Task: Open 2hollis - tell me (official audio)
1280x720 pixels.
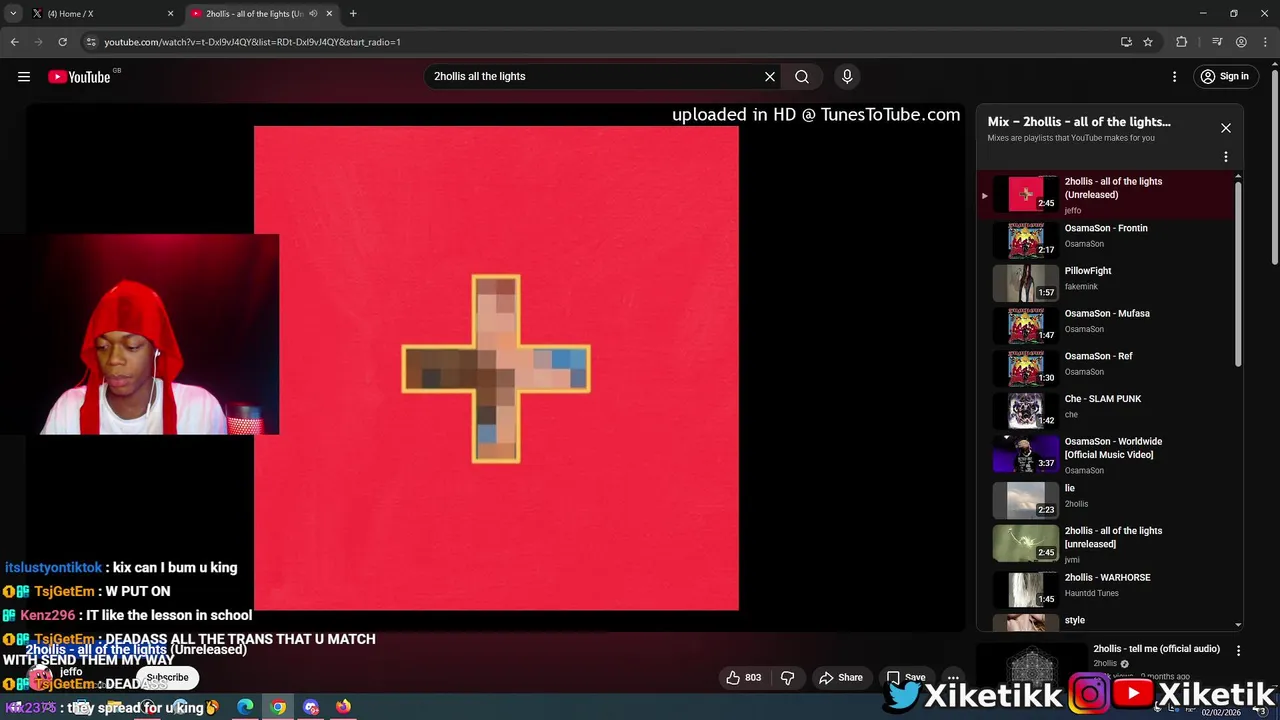Action: tap(1156, 649)
